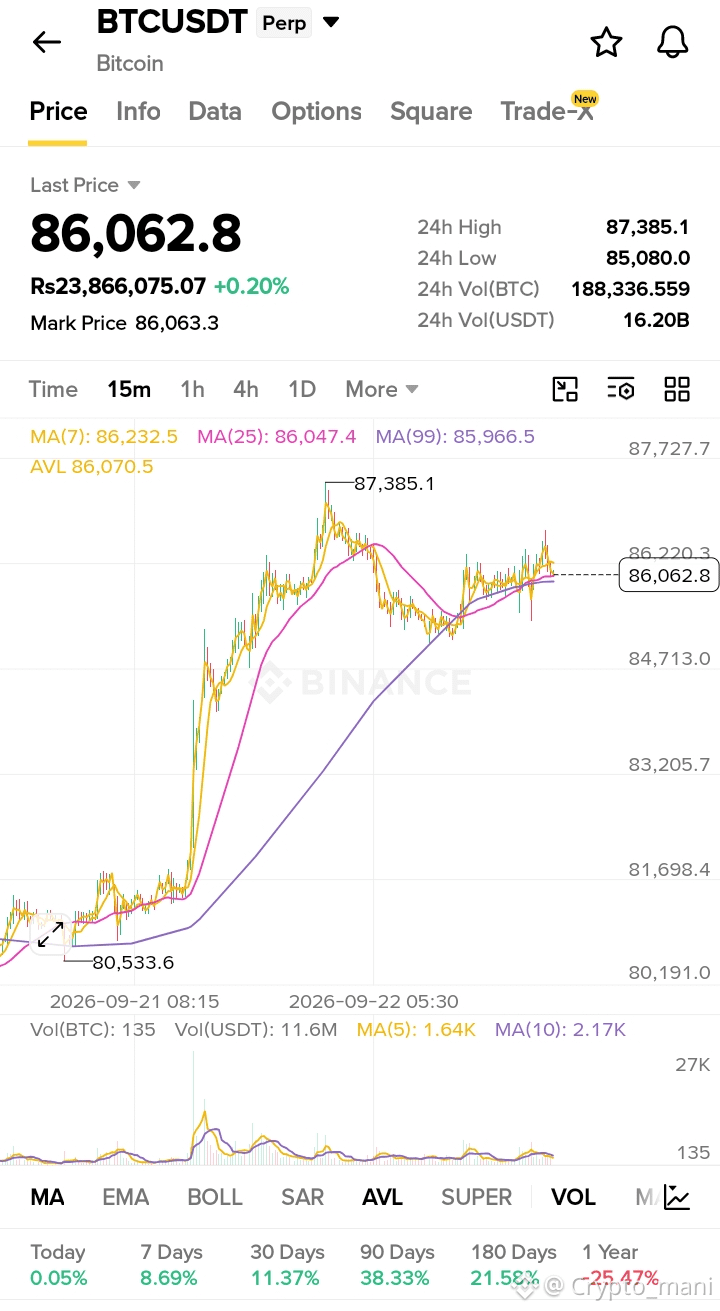Toggle the VOL sub-indicator
Viewport: 720px width, 1311px height.
tap(573, 1197)
